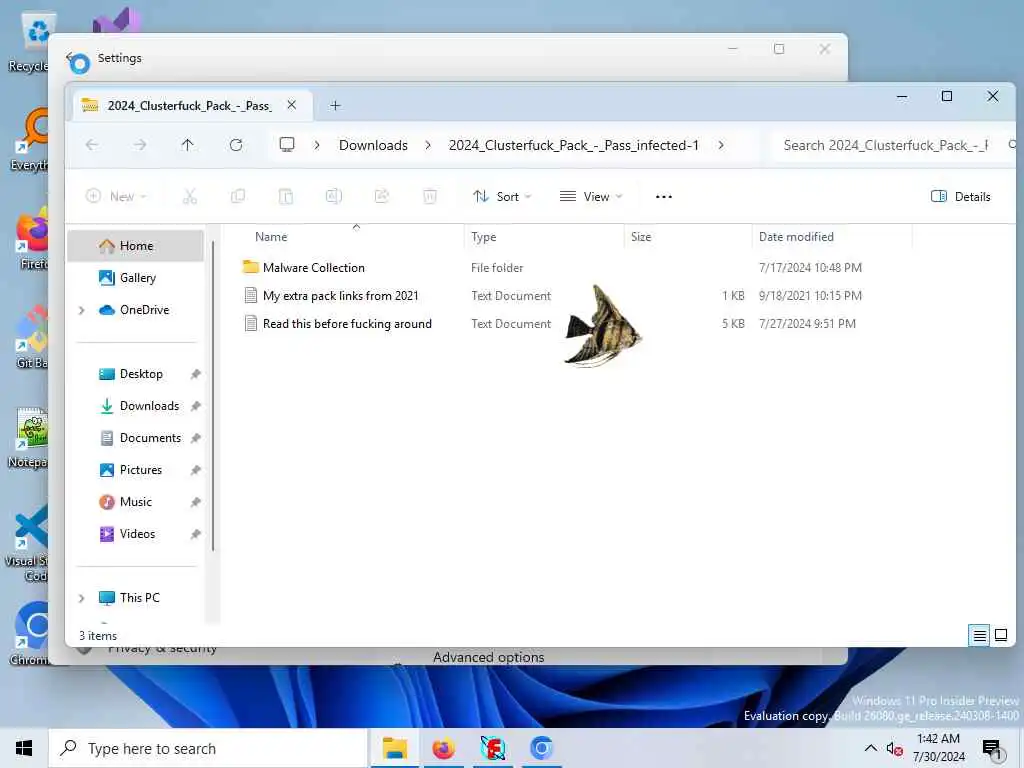Click the This PC monitor icon in the address bar
1024x768 pixels.
(287, 145)
